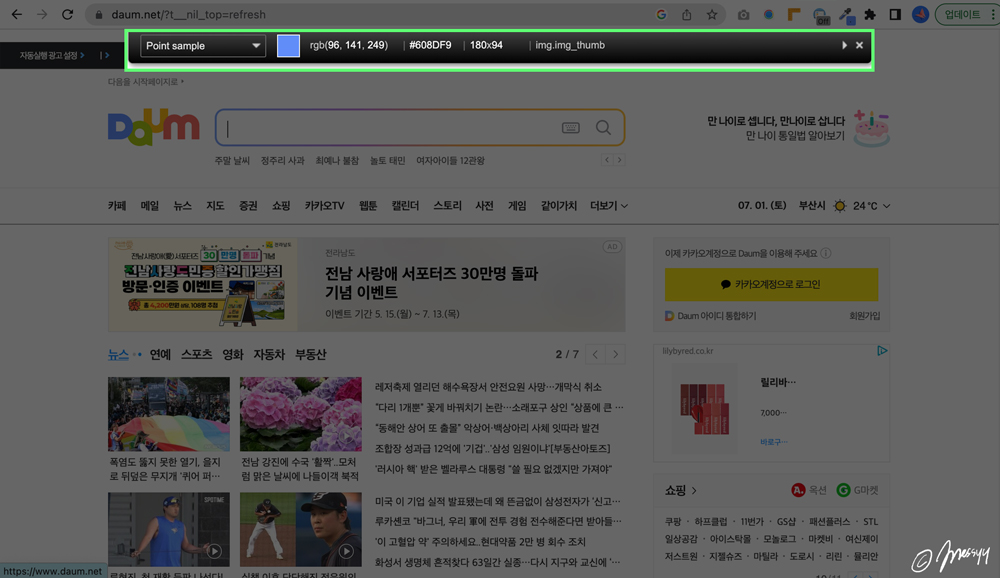Select the 스포츠 news tab
Image resolution: width=1000 pixels, height=578 pixels.
tap(196, 354)
